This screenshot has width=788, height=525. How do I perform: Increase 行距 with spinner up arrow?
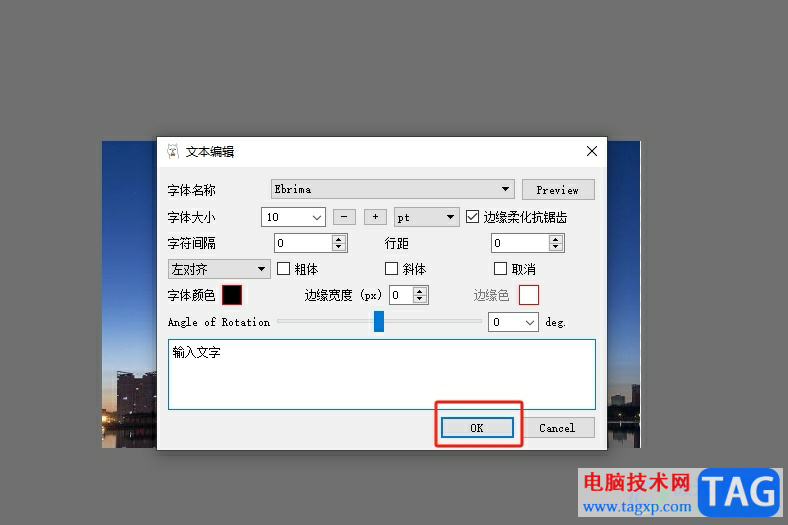tap(556, 239)
